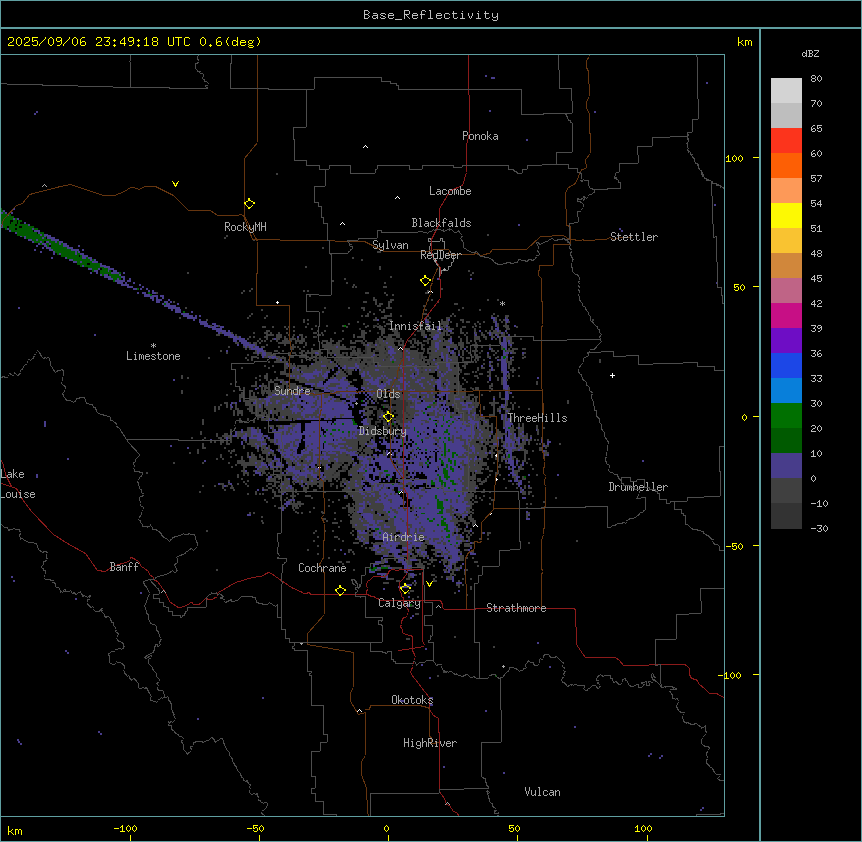Click the RedDeer city label
Screen dimensions: 862x842
pyautogui.click(x=440, y=255)
